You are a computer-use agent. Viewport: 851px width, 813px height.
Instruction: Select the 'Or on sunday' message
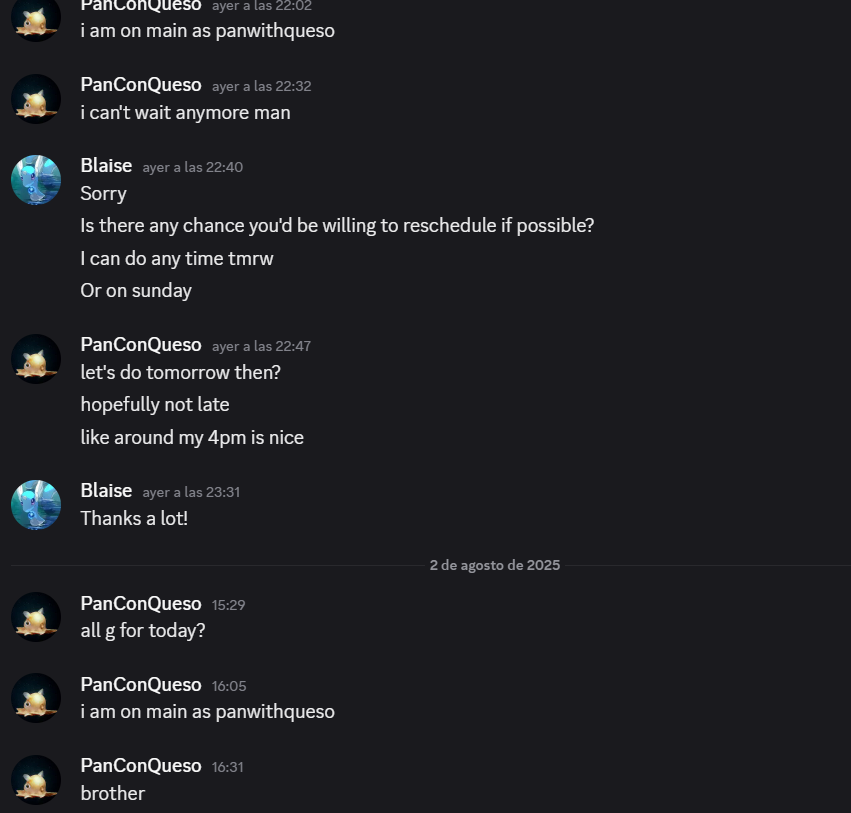tap(136, 291)
